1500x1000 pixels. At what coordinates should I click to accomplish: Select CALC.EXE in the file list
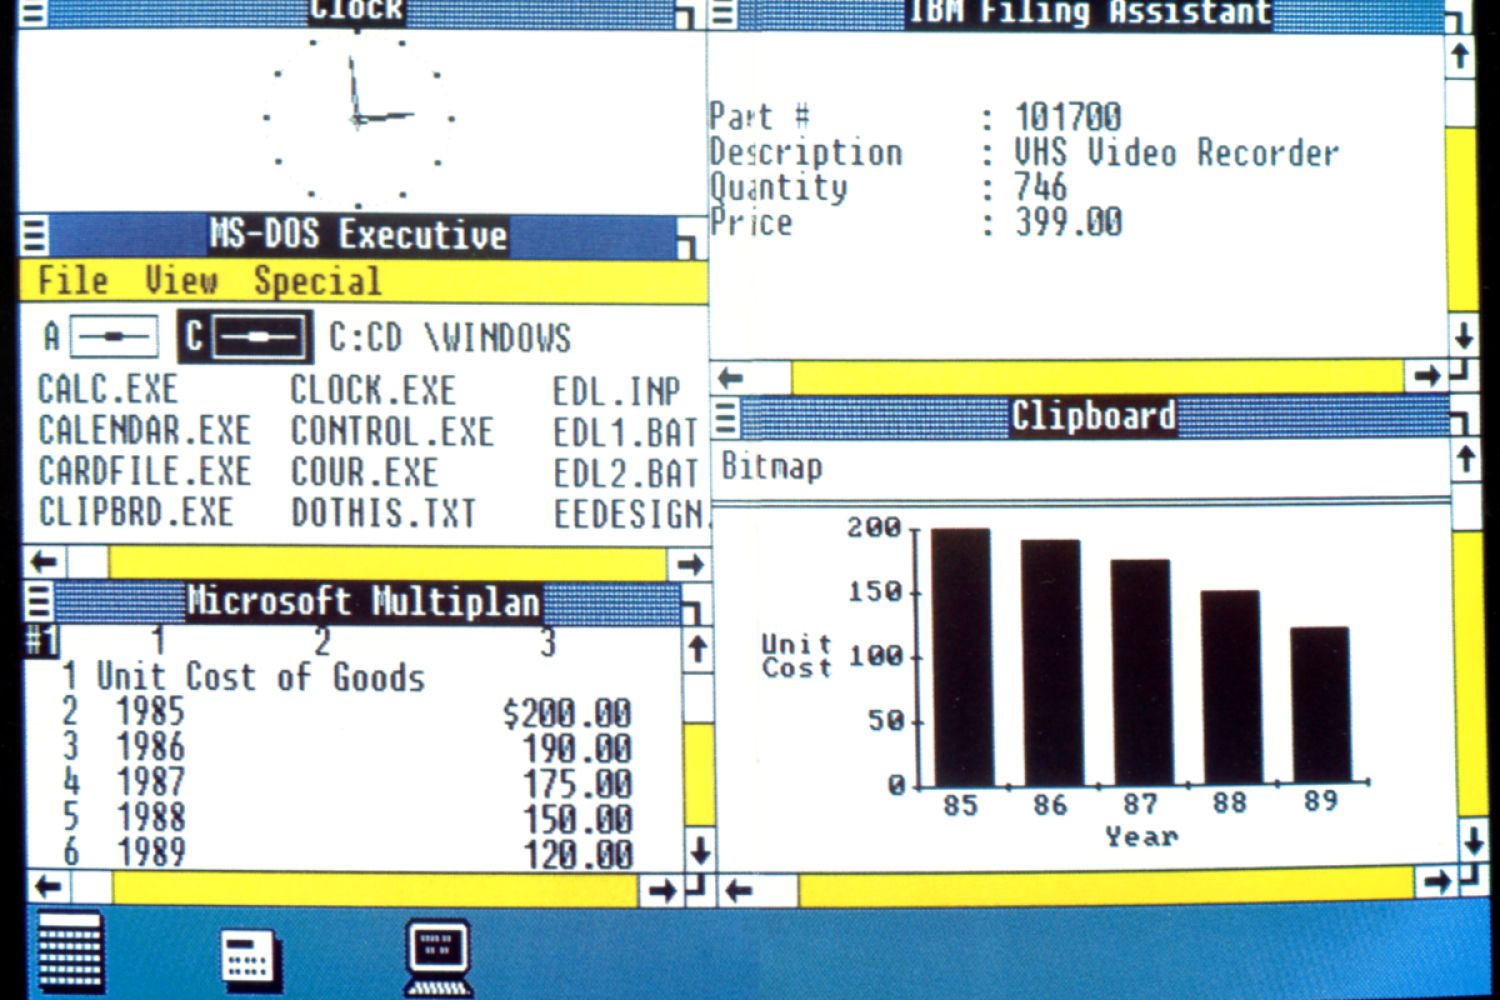coord(105,390)
